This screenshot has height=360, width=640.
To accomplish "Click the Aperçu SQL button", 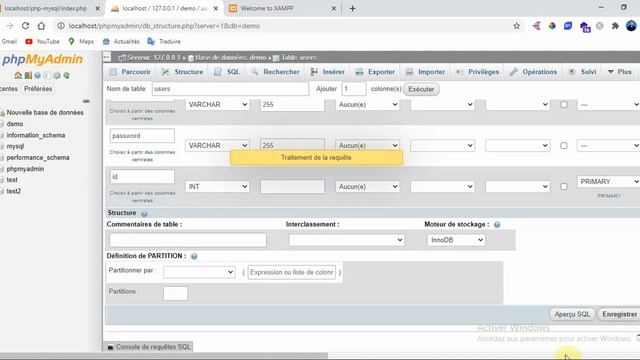I will click(x=572, y=314).
